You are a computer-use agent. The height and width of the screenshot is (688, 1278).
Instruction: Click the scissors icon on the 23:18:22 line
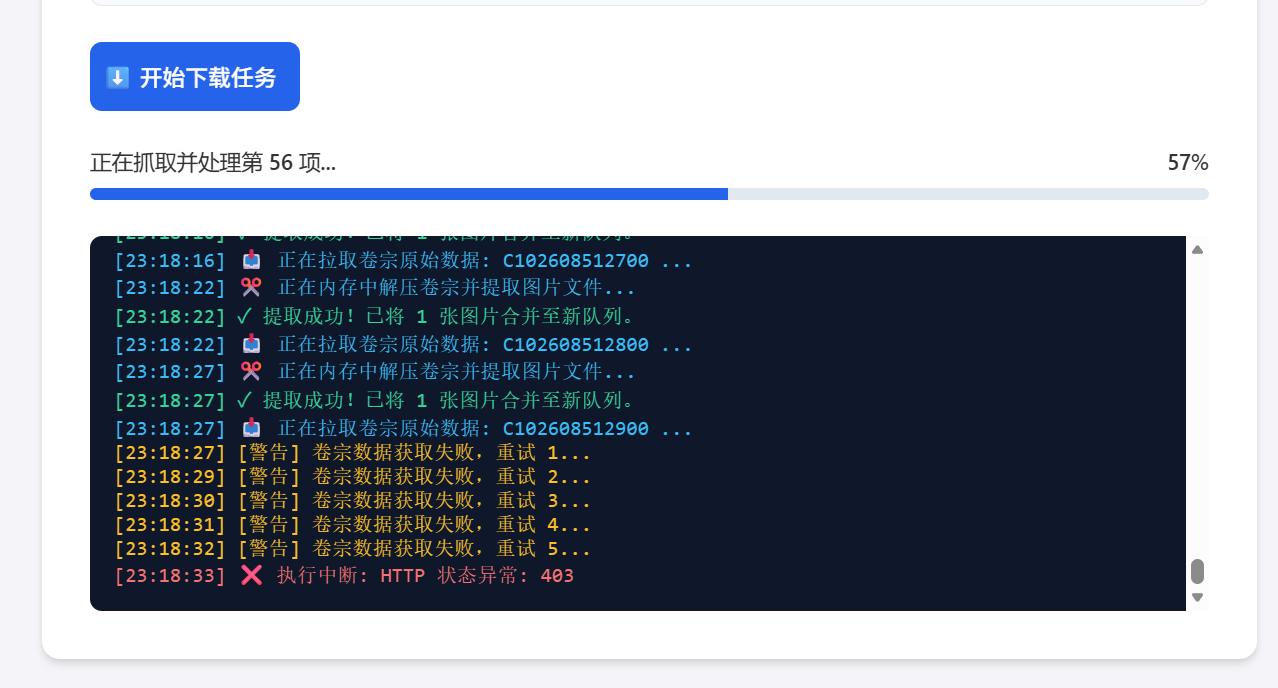[252, 287]
